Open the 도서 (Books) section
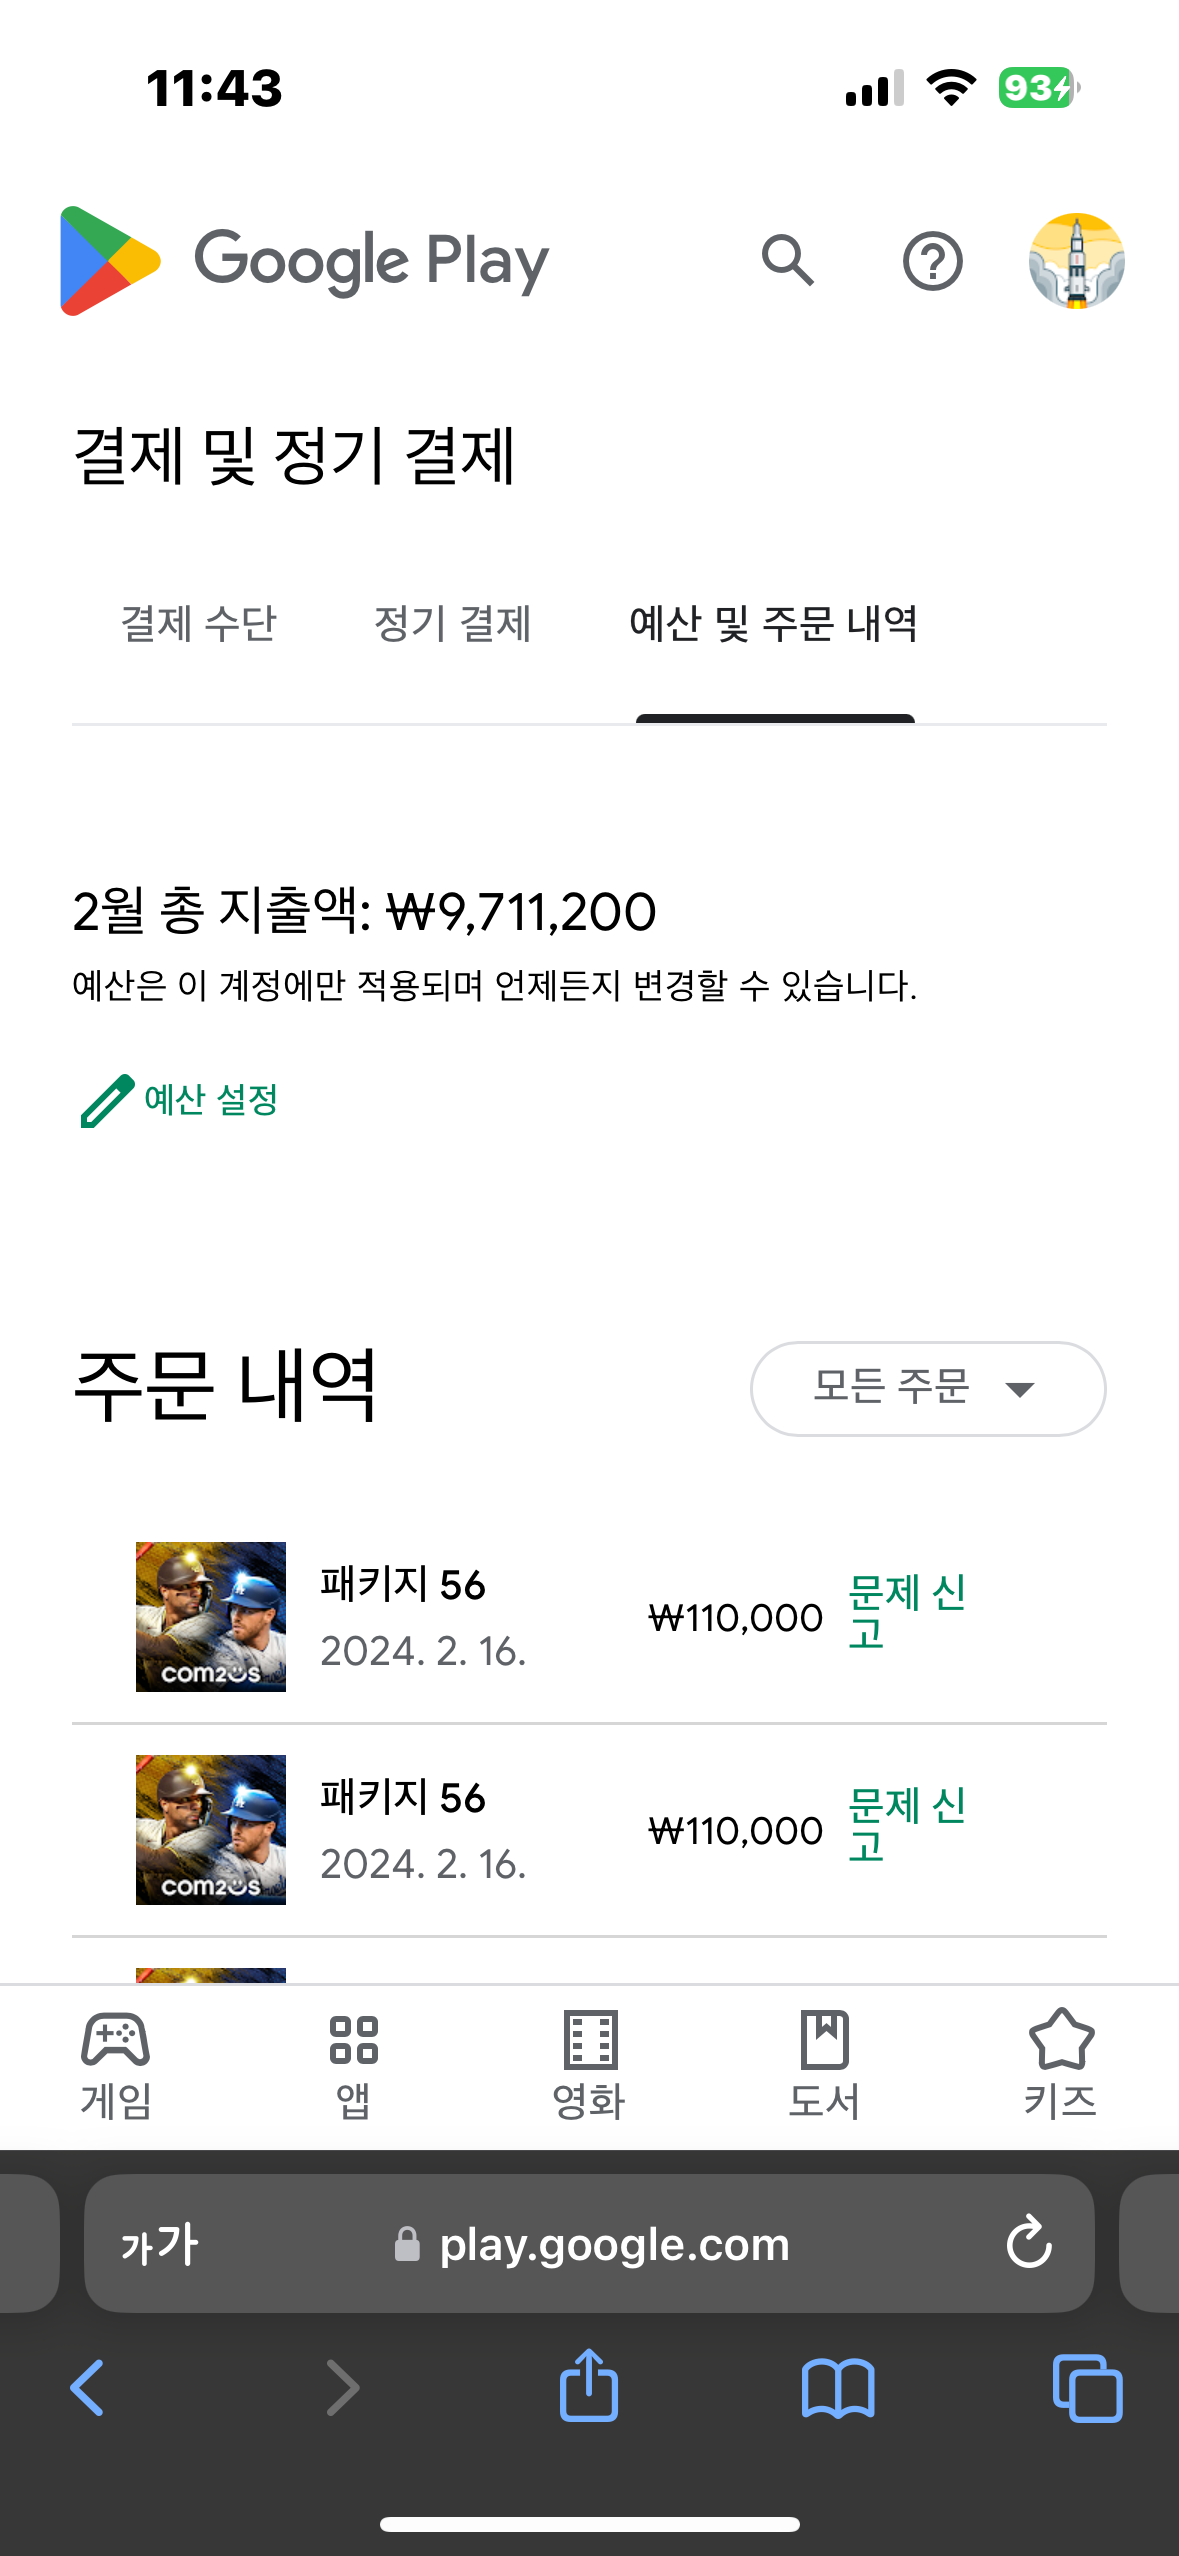The image size is (1179, 2556). (824, 2066)
